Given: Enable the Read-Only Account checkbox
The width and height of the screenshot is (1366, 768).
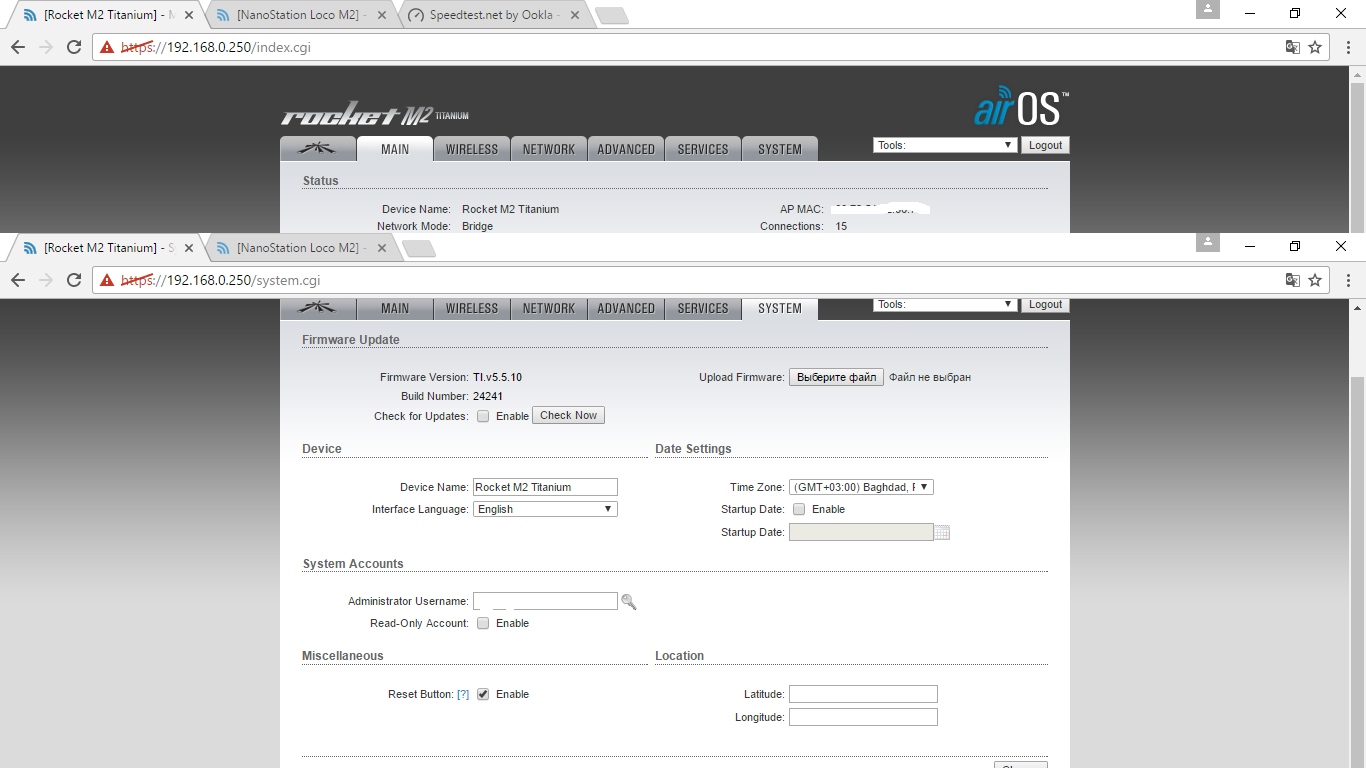Looking at the screenshot, I should pyautogui.click(x=483, y=623).
